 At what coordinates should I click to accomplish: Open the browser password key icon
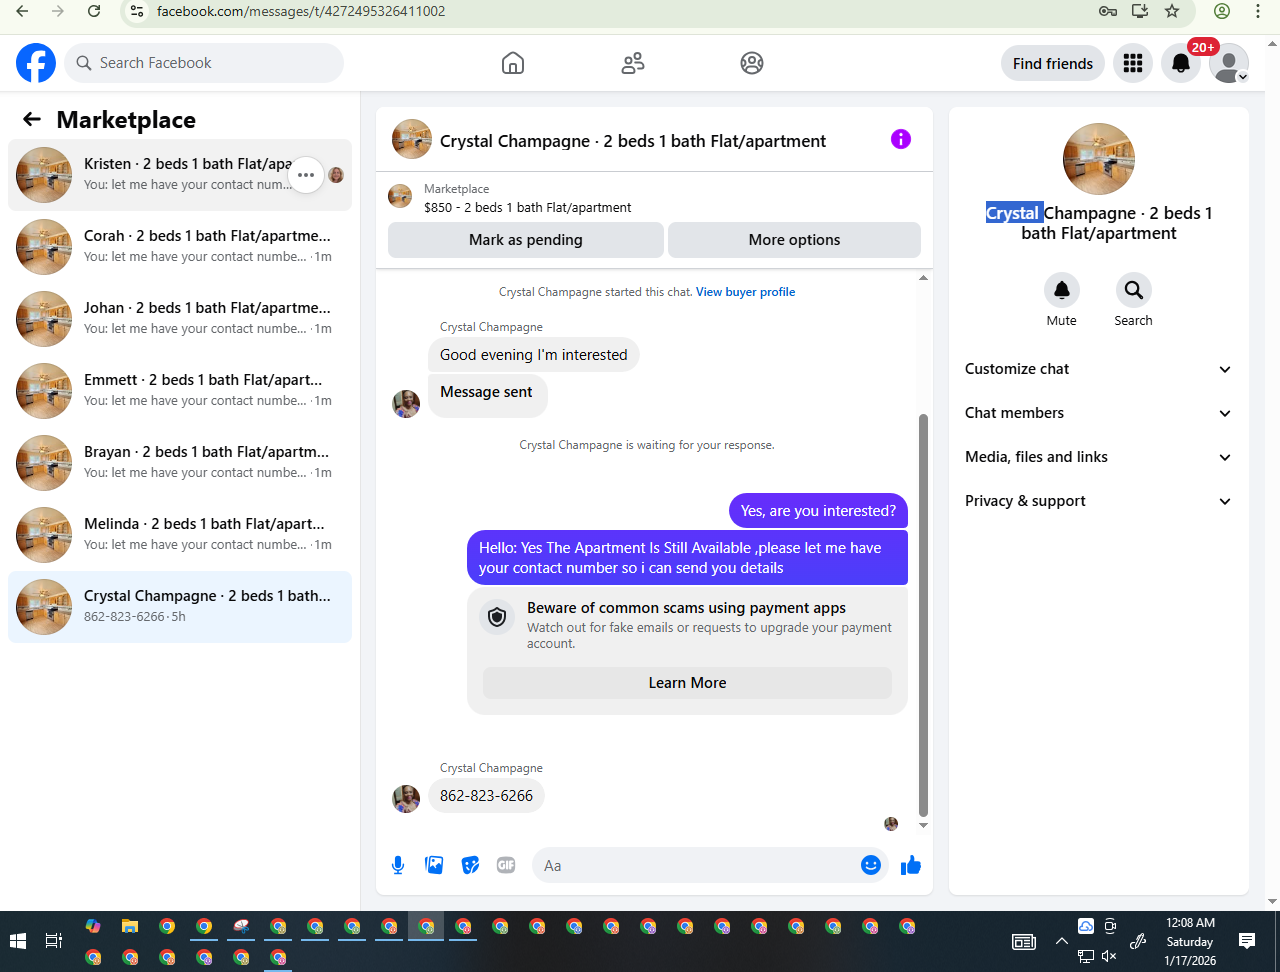1108,11
